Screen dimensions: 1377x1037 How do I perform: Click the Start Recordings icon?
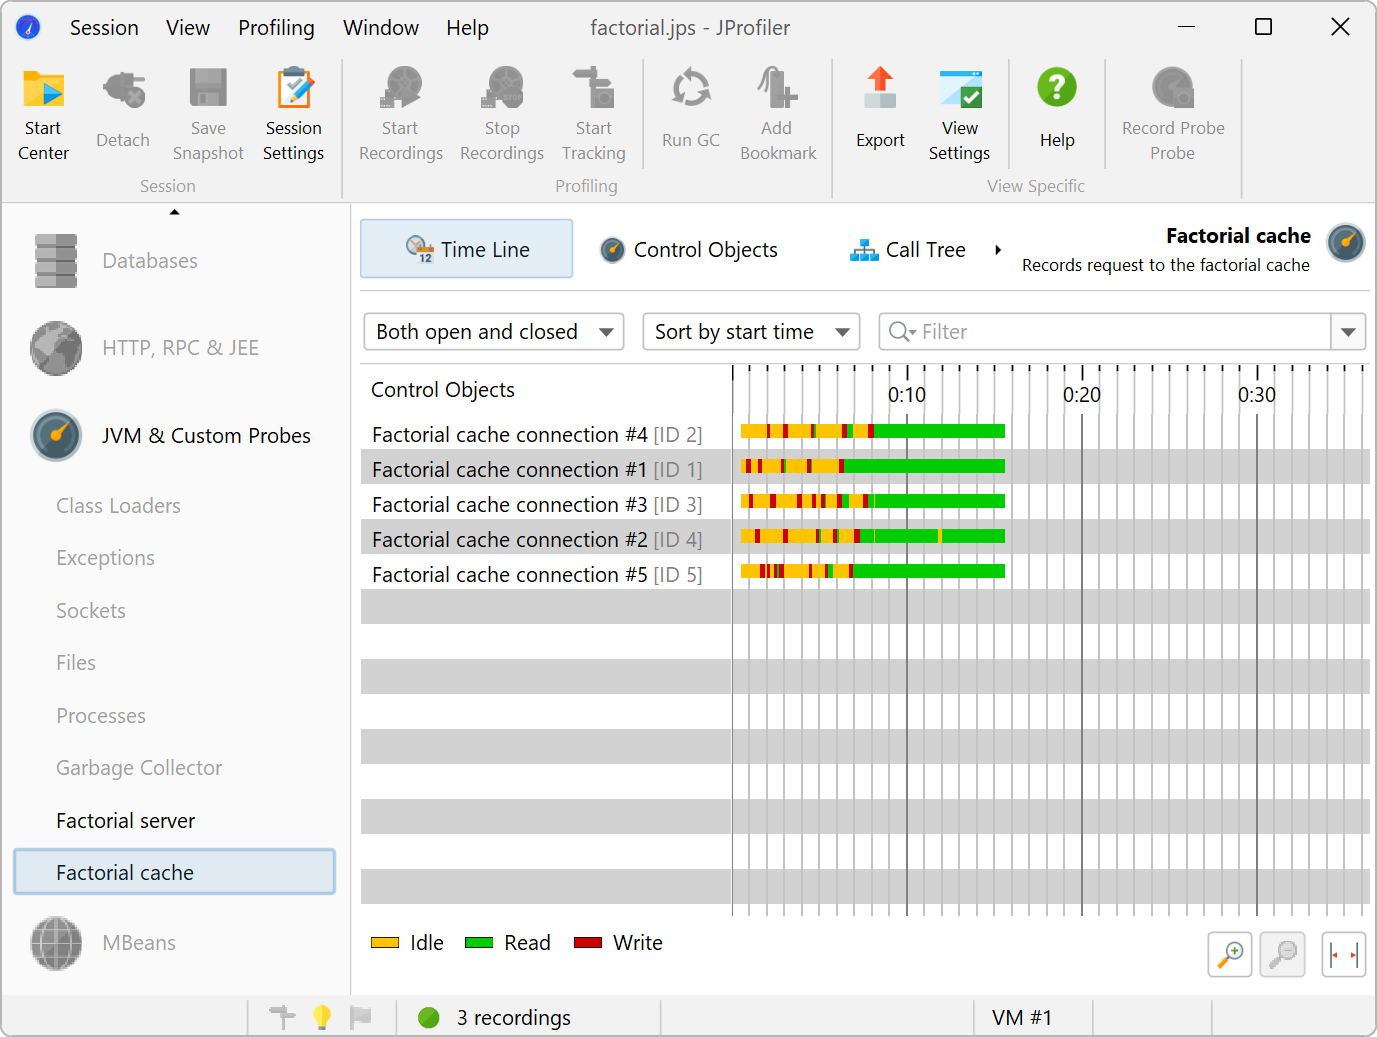(401, 88)
